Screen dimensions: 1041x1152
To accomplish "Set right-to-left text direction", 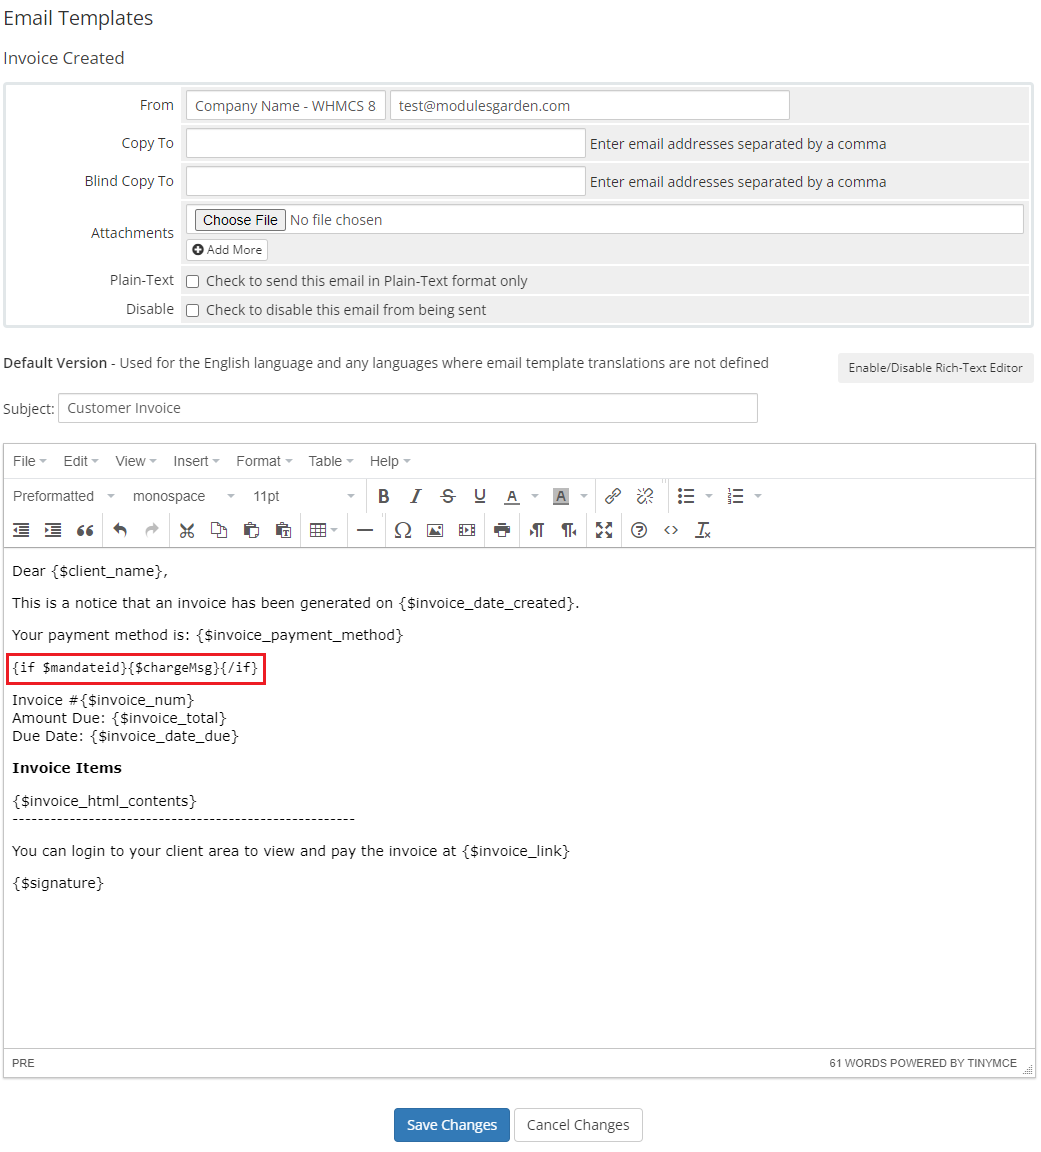I will coord(569,530).
